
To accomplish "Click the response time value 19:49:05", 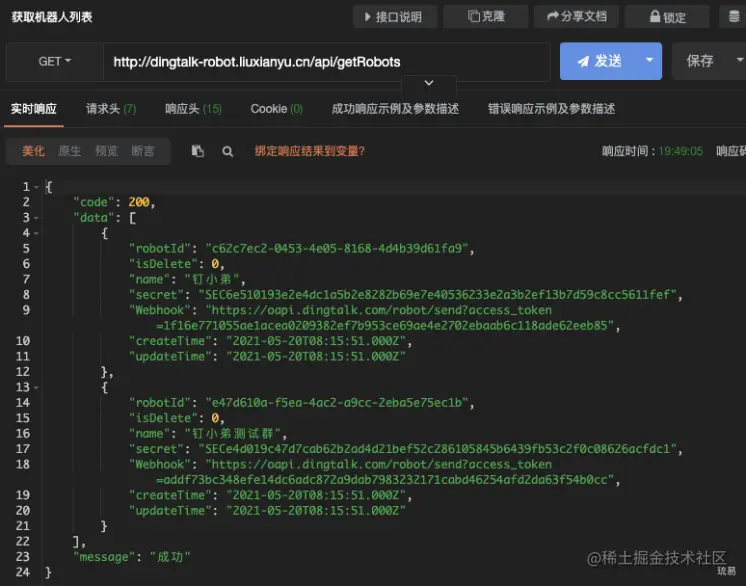I will point(681,151).
